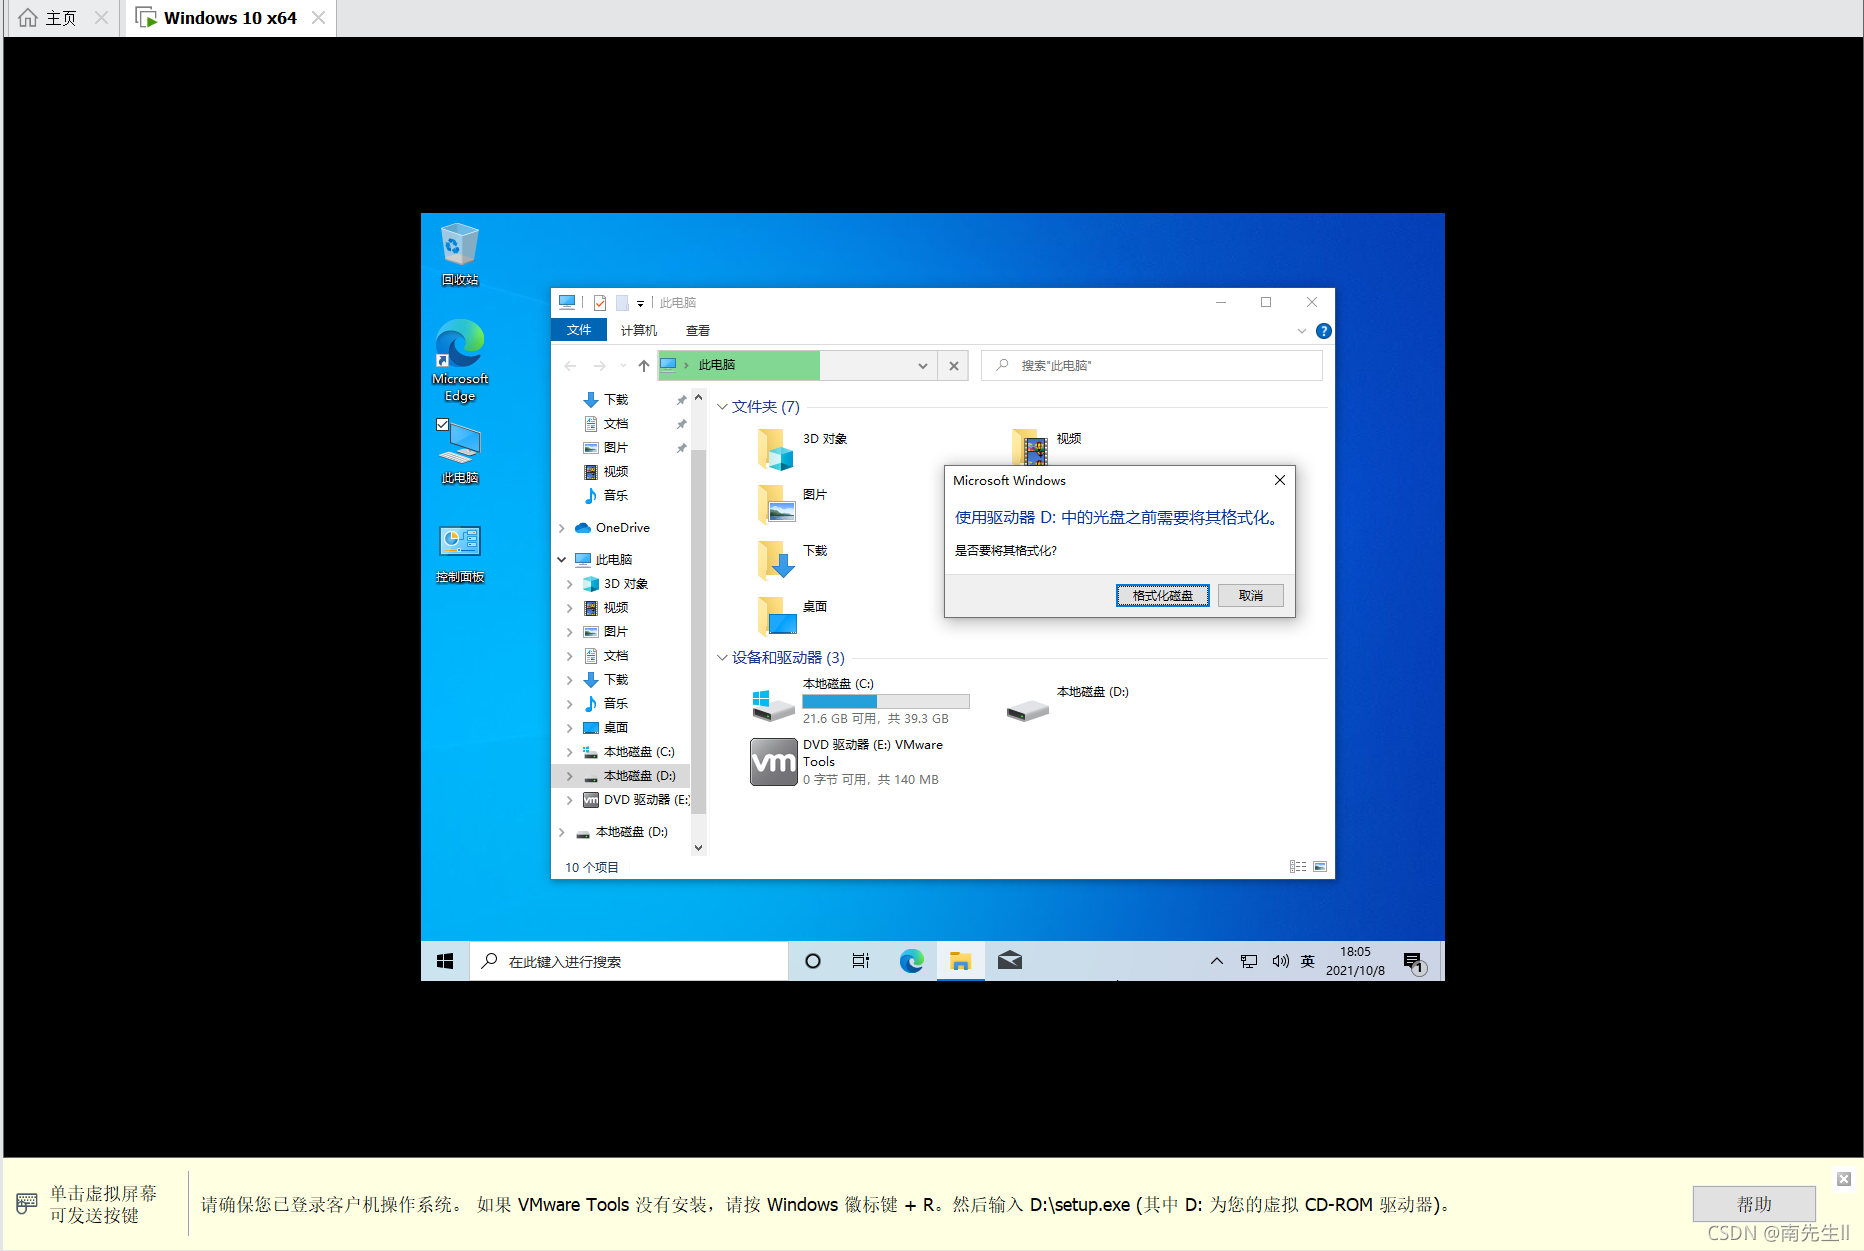Open the address bar history dropdown

(923, 366)
